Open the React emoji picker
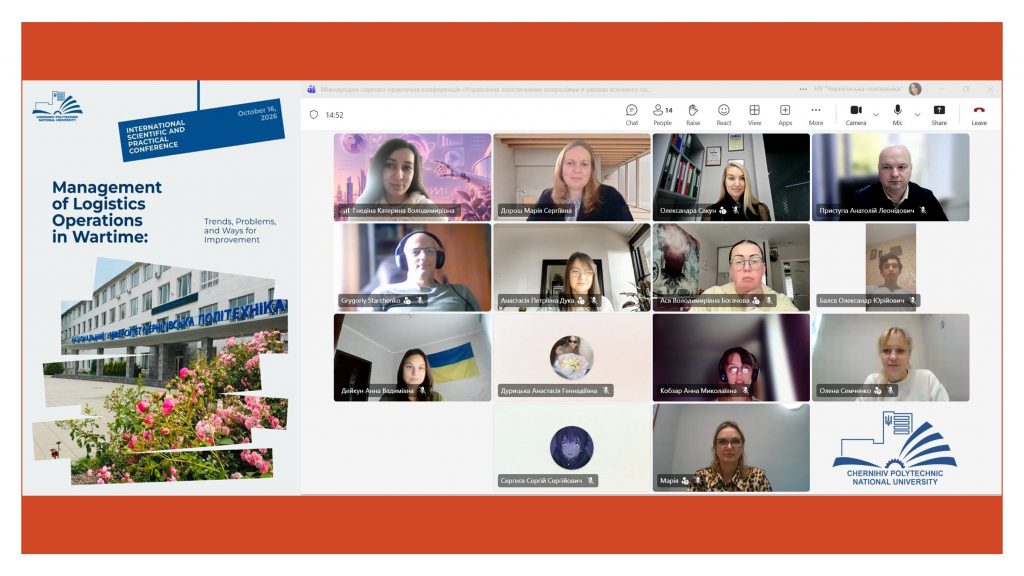Screen dimensions: 1024x576 point(724,114)
